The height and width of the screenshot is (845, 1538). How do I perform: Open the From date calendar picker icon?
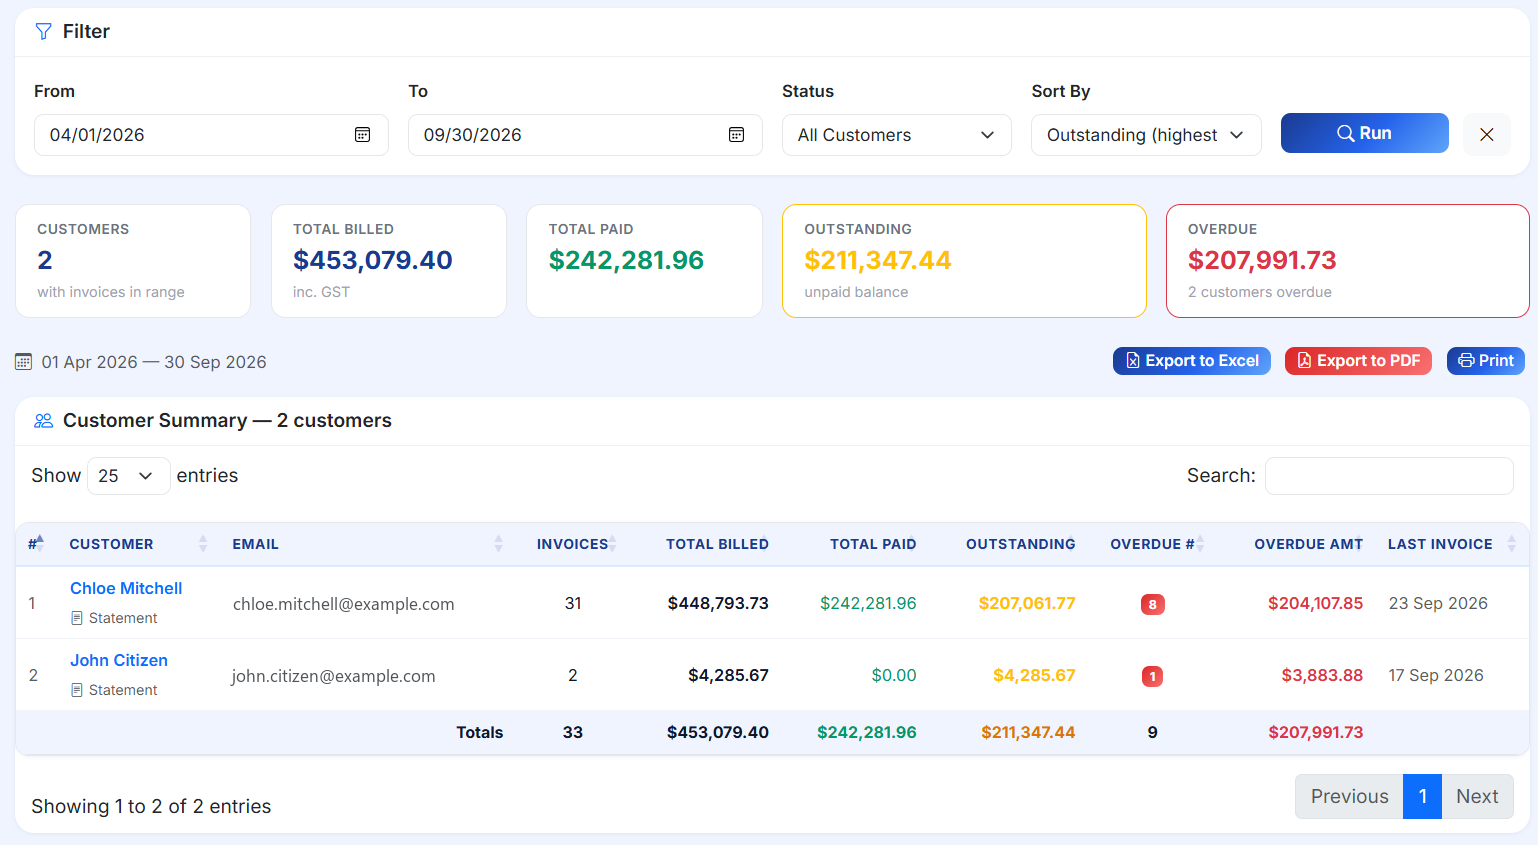tap(363, 135)
